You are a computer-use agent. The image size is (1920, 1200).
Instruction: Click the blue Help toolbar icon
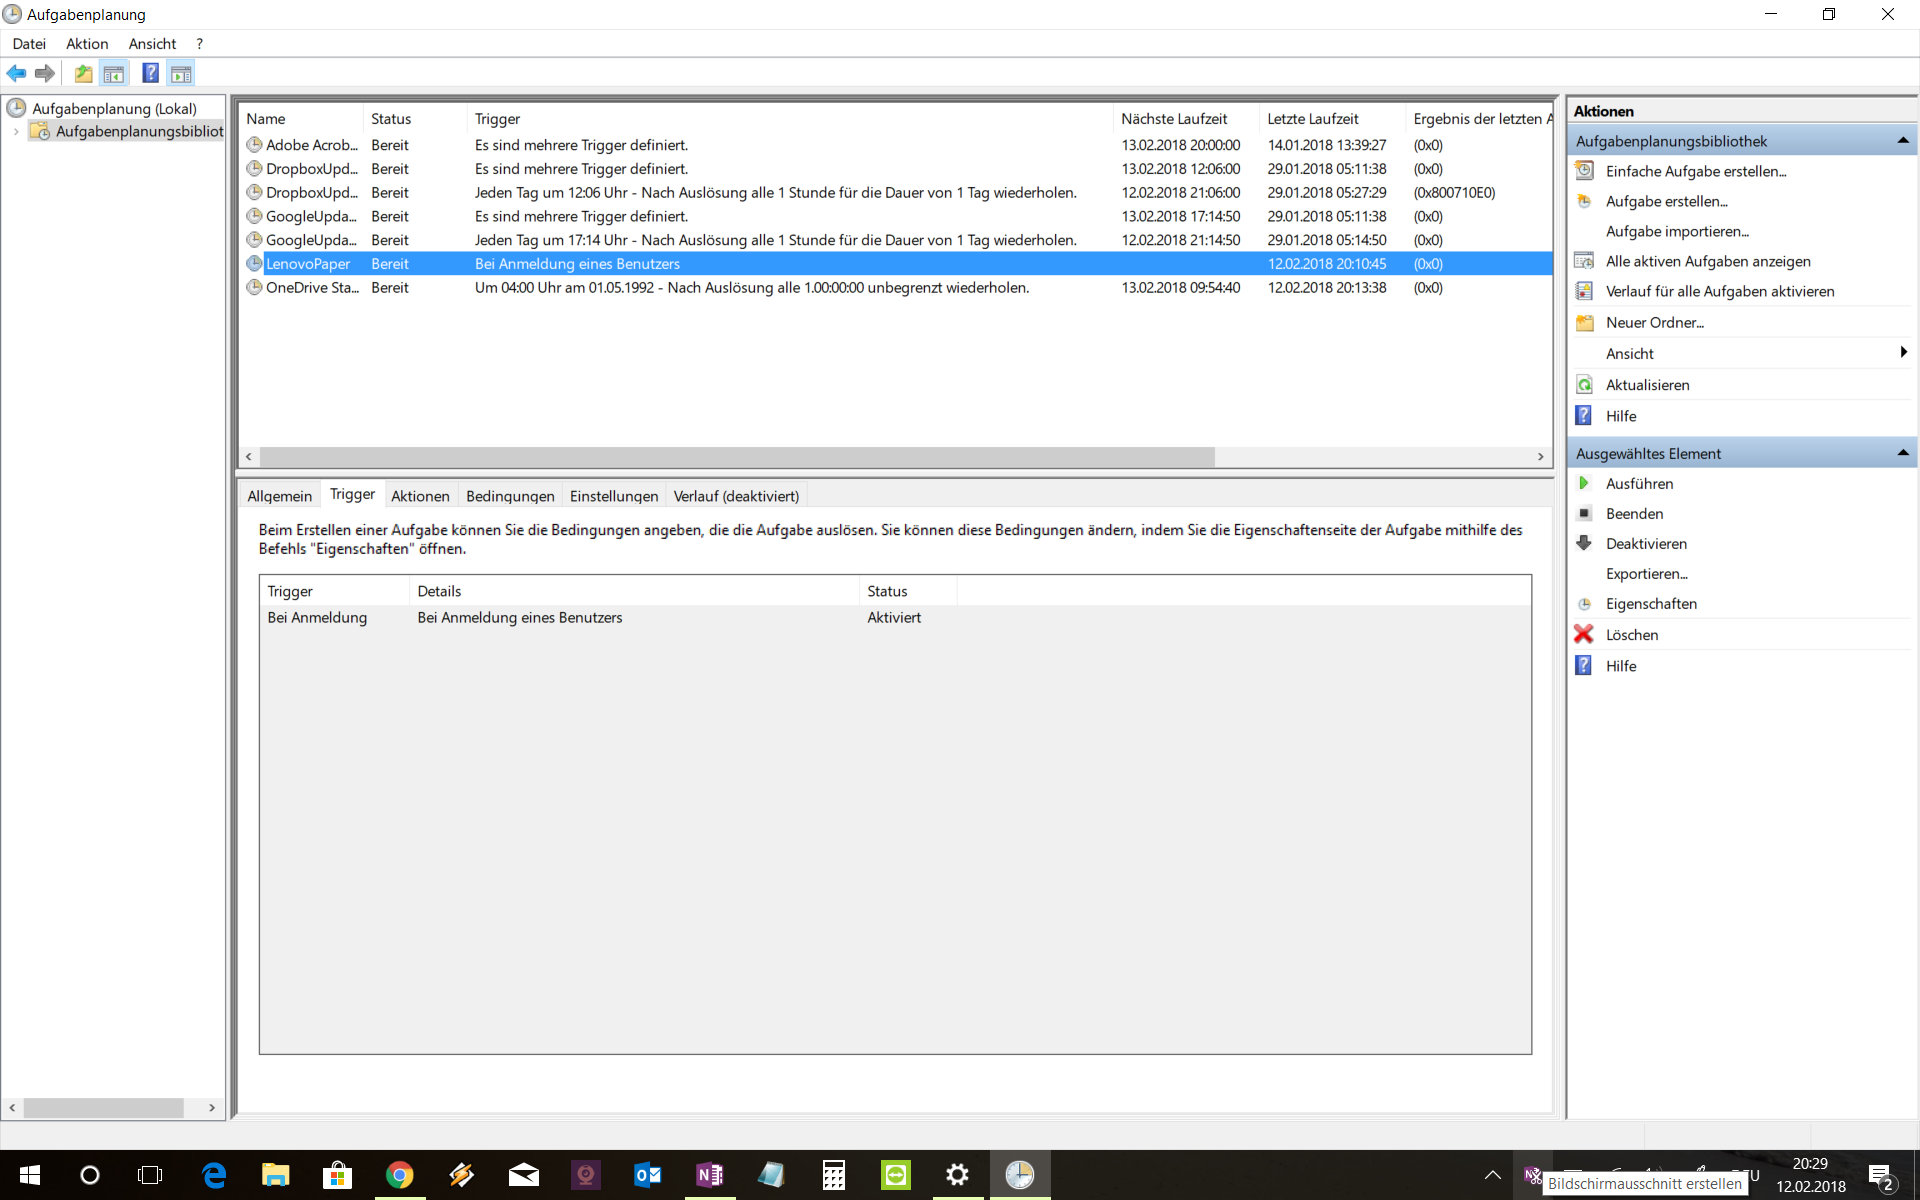(150, 73)
